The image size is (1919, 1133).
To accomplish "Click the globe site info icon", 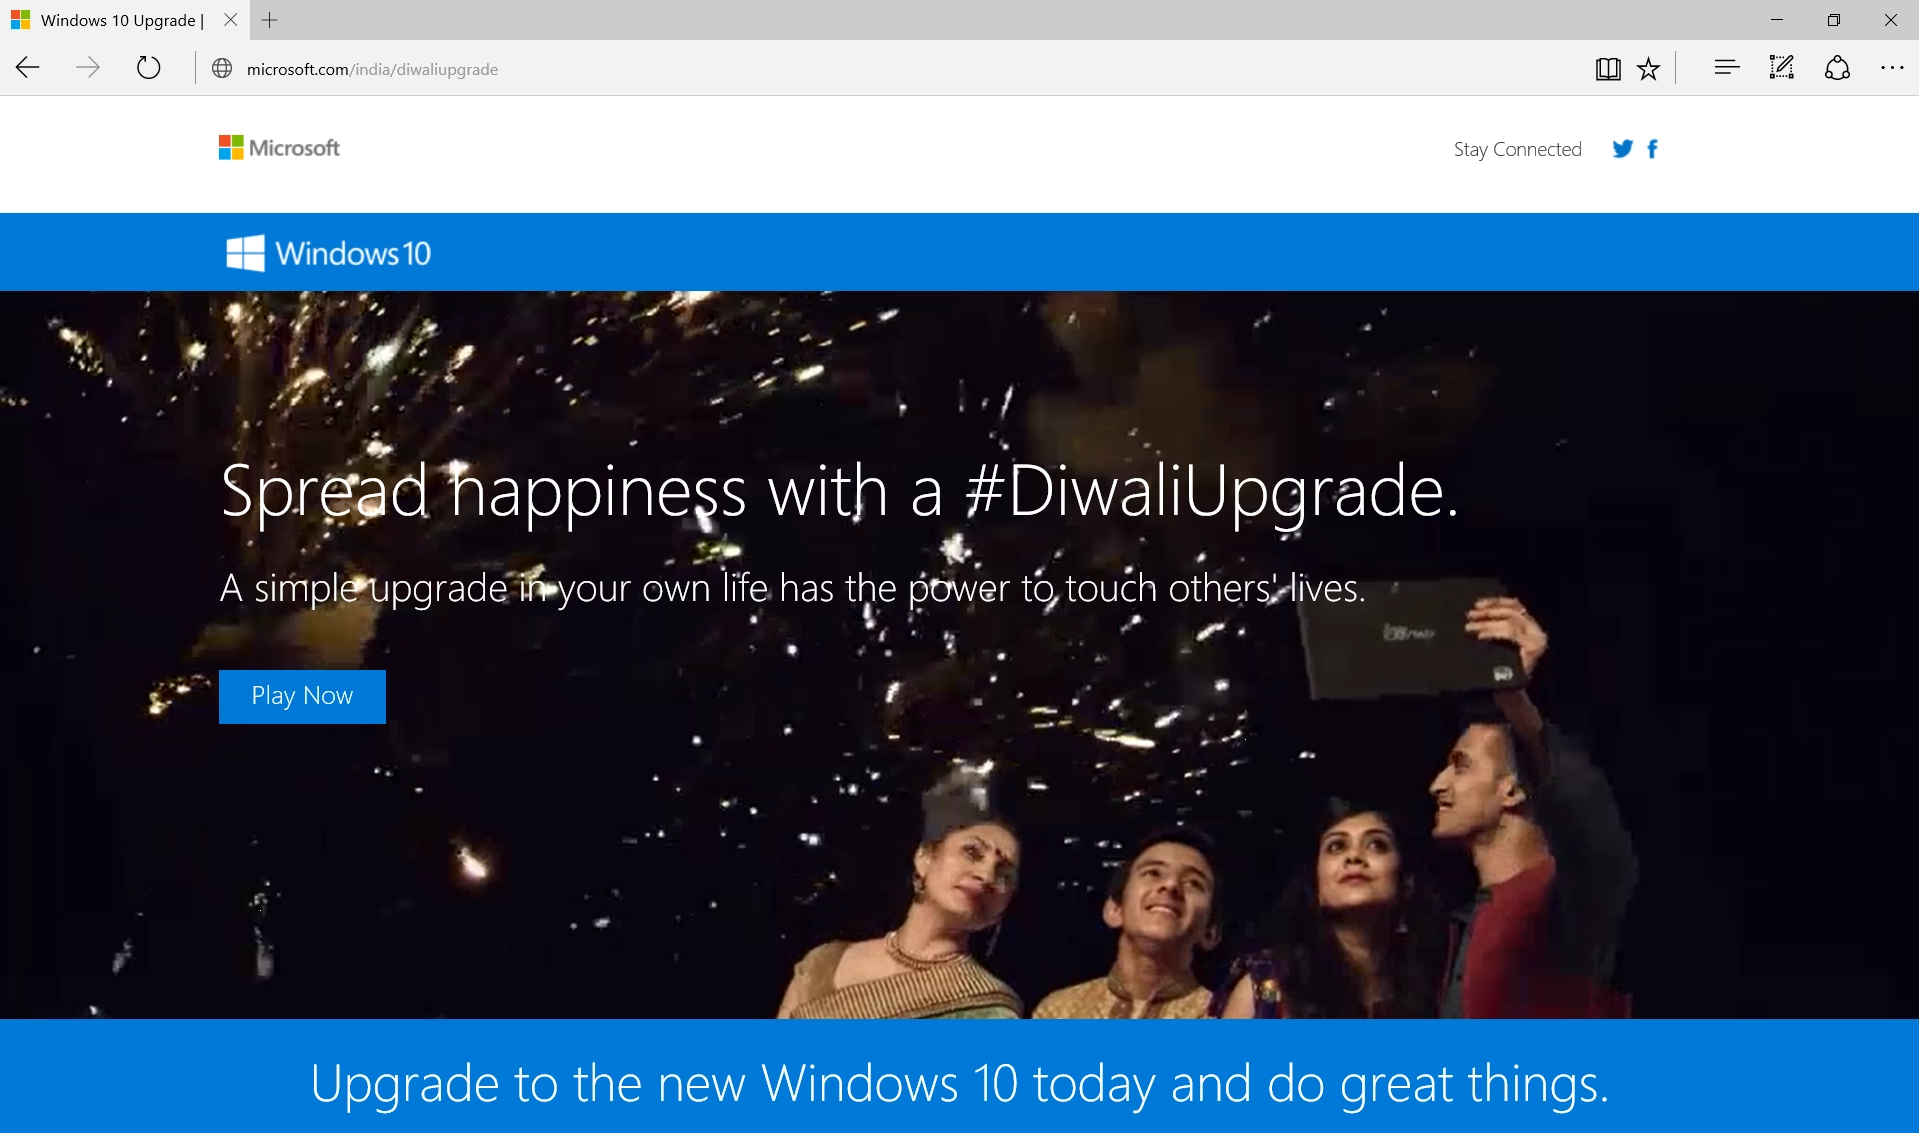I will tap(222, 69).
